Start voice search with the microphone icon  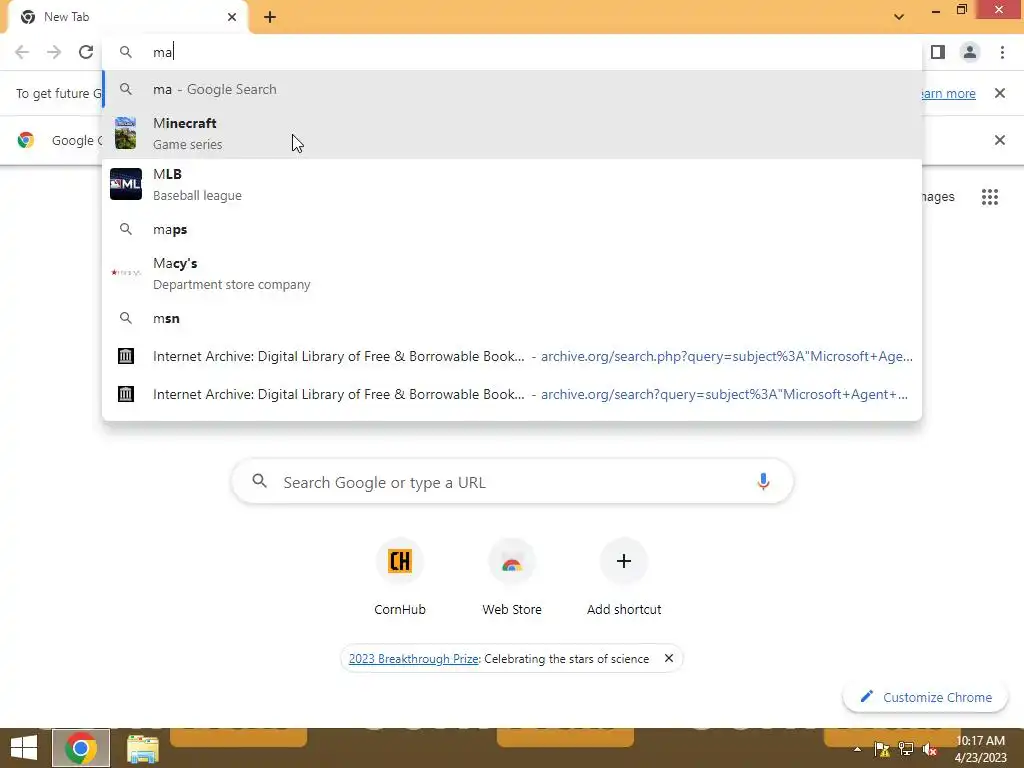pos(763,482)
